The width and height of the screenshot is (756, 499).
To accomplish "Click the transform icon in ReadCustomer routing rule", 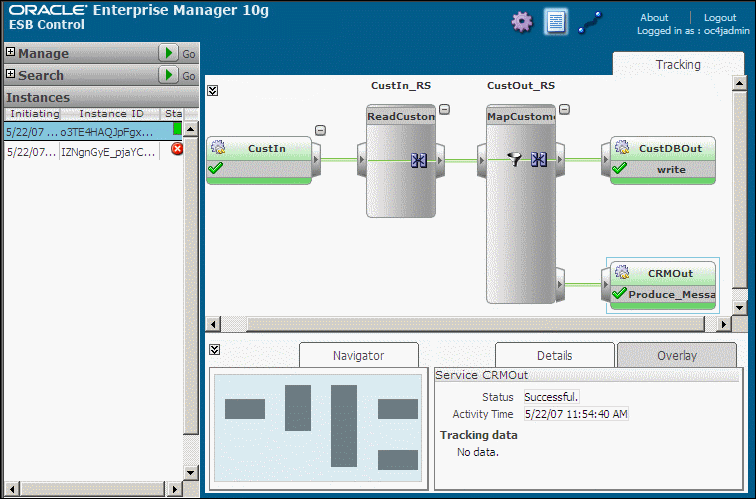I will (x=418, y=160).
